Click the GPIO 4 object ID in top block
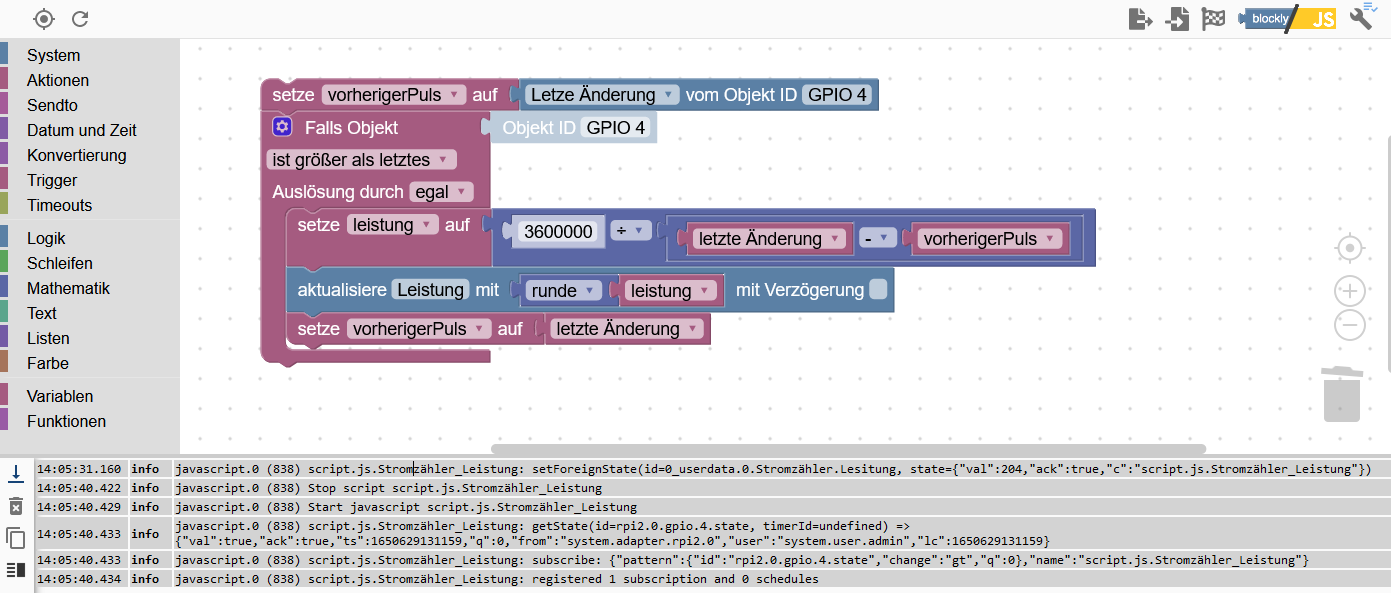 tap(838, 95)
